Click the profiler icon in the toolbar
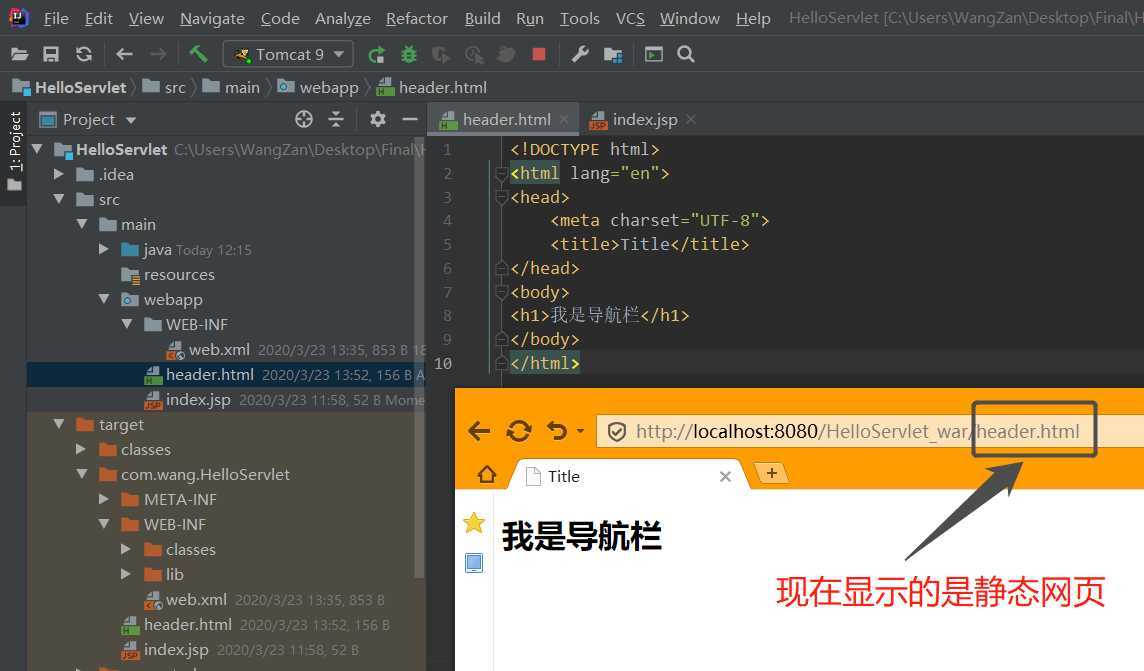This screenshot has height=671, width=1144. (474, 54)
